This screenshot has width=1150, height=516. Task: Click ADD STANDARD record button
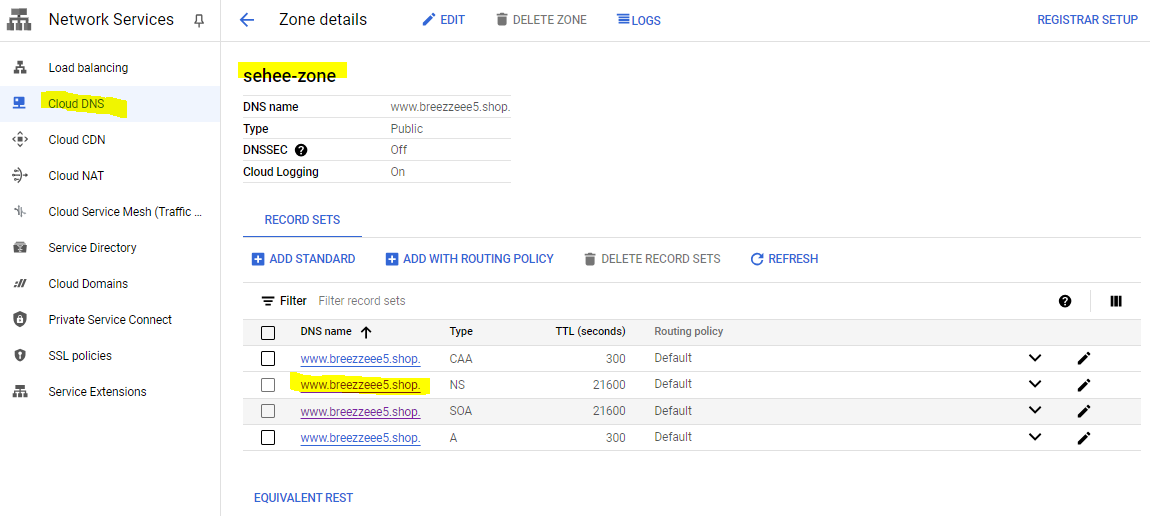coord(304,259)
